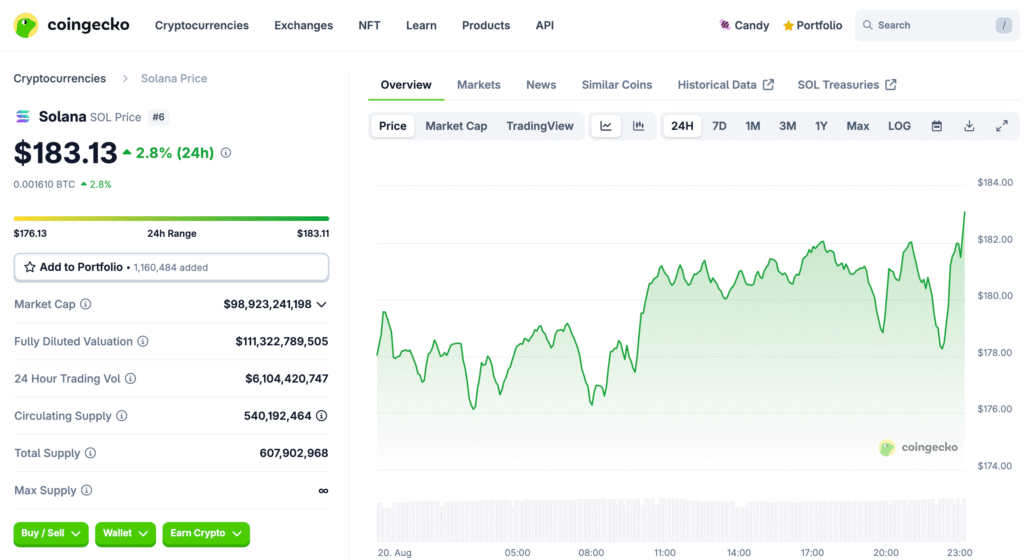Image resolution: width=1024 pixels, height=560 pixels.
Task: Click the $6,104,420,747 trading volume value
Action: (287, 379)
